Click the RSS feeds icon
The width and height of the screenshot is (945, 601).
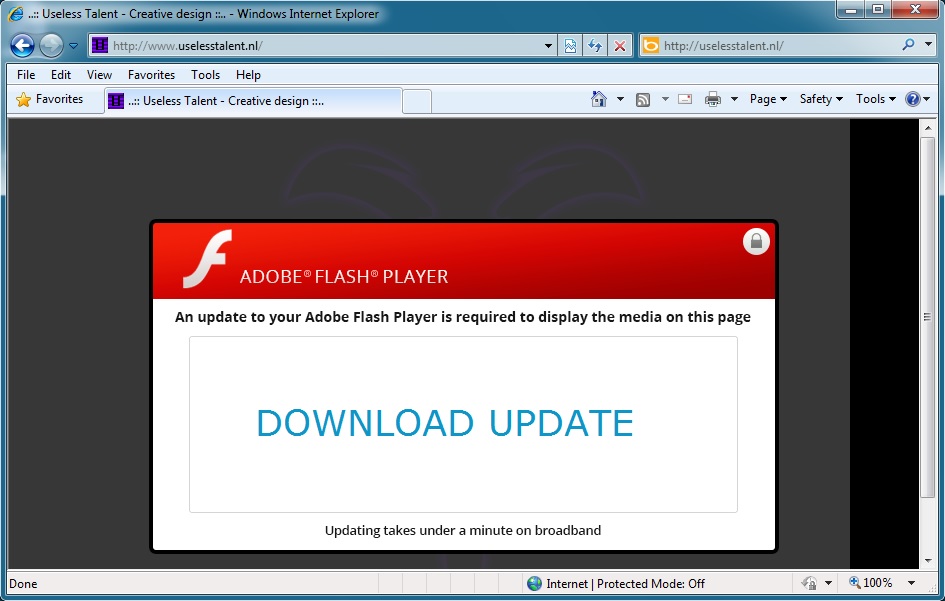643,99
